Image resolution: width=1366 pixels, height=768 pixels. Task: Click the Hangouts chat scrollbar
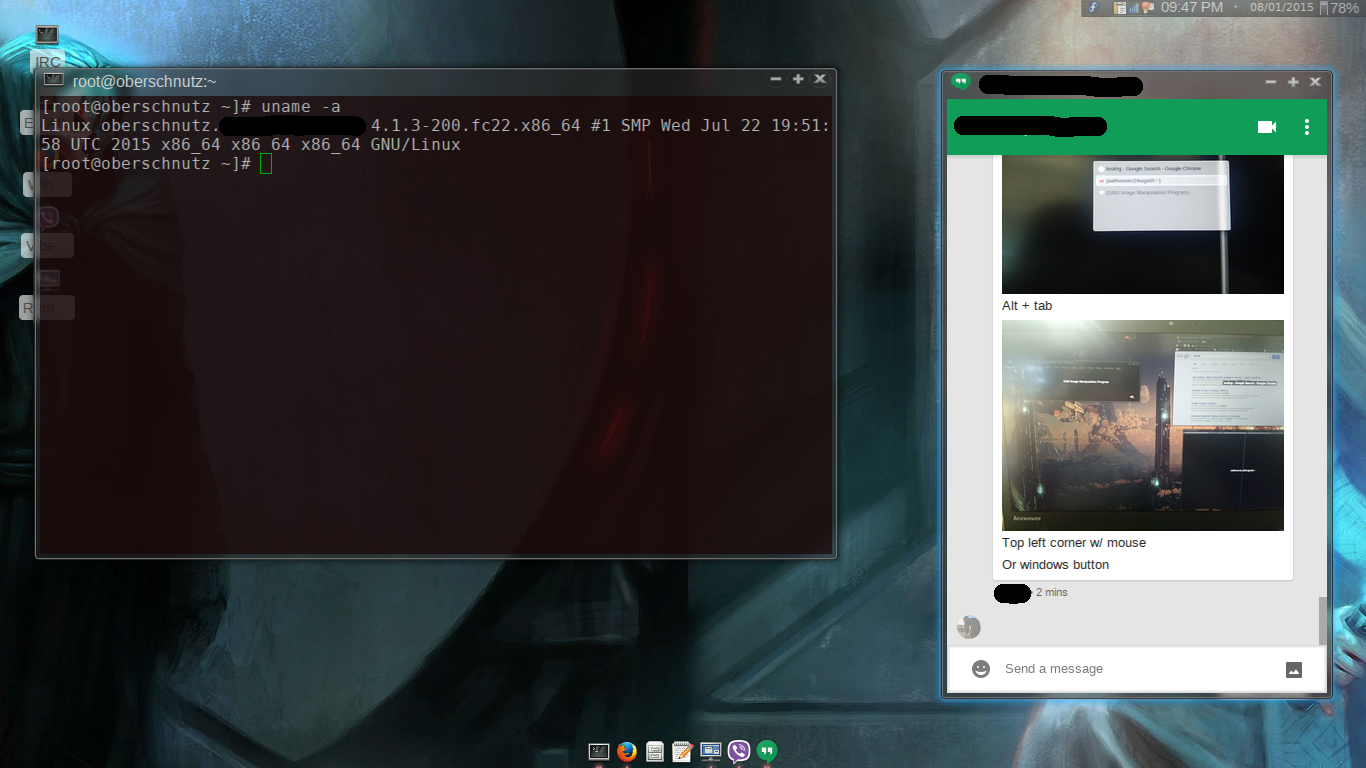(x=1323, y=620)
